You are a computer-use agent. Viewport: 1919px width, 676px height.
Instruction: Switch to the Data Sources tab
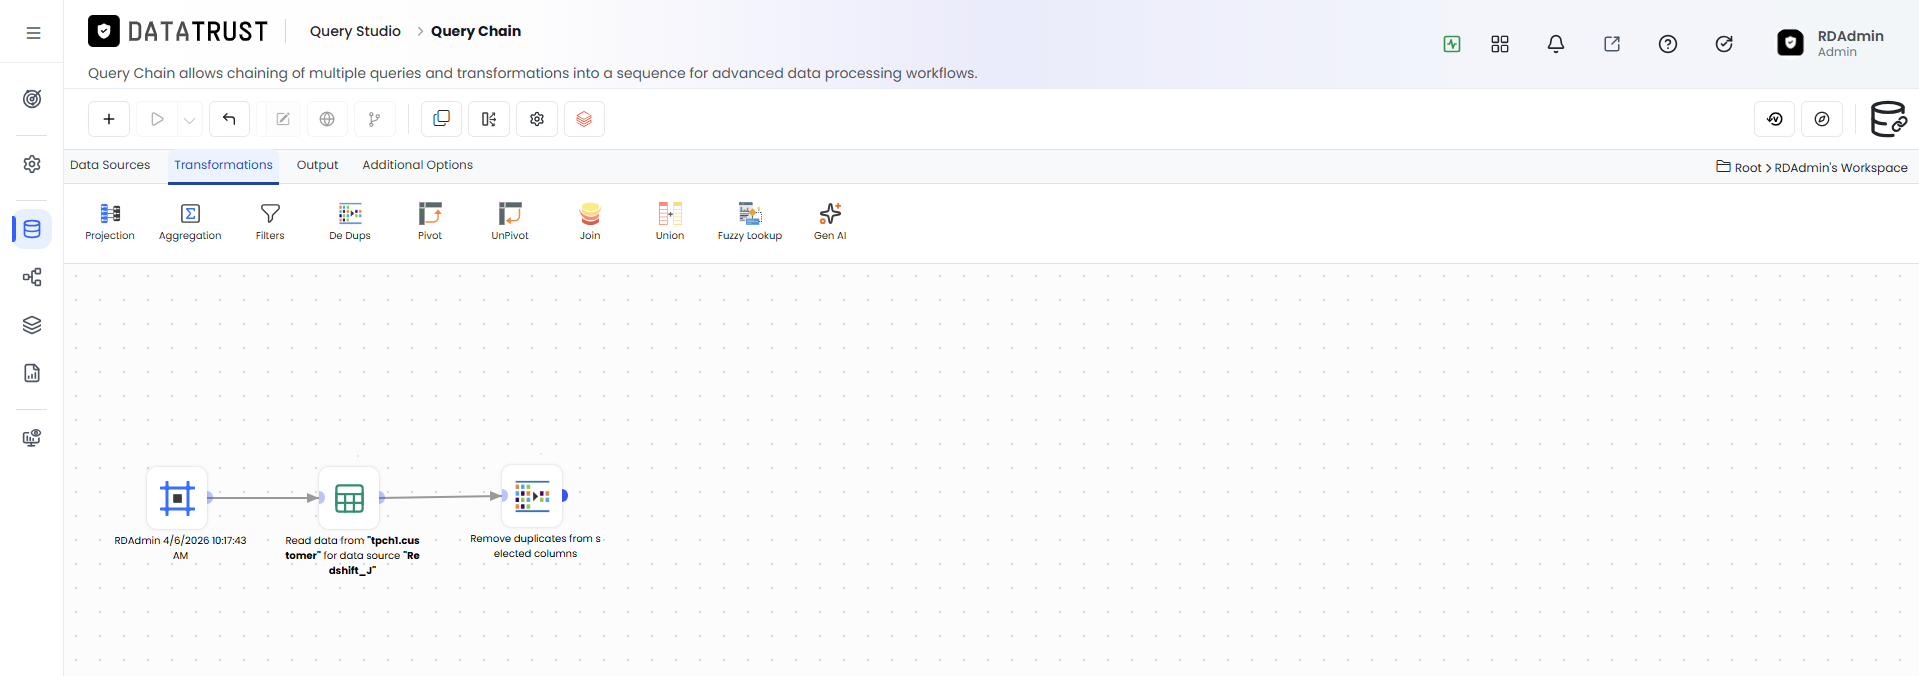point(110,165)
